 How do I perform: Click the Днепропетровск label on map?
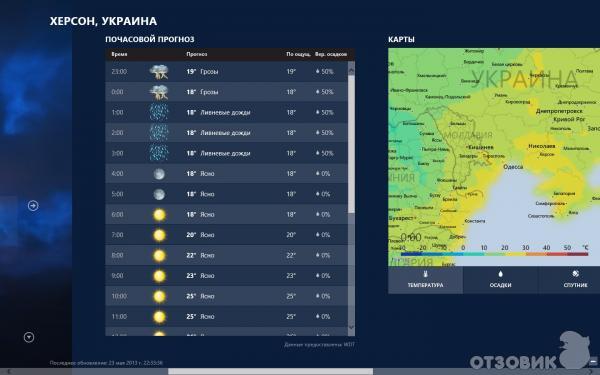[559, 111]
